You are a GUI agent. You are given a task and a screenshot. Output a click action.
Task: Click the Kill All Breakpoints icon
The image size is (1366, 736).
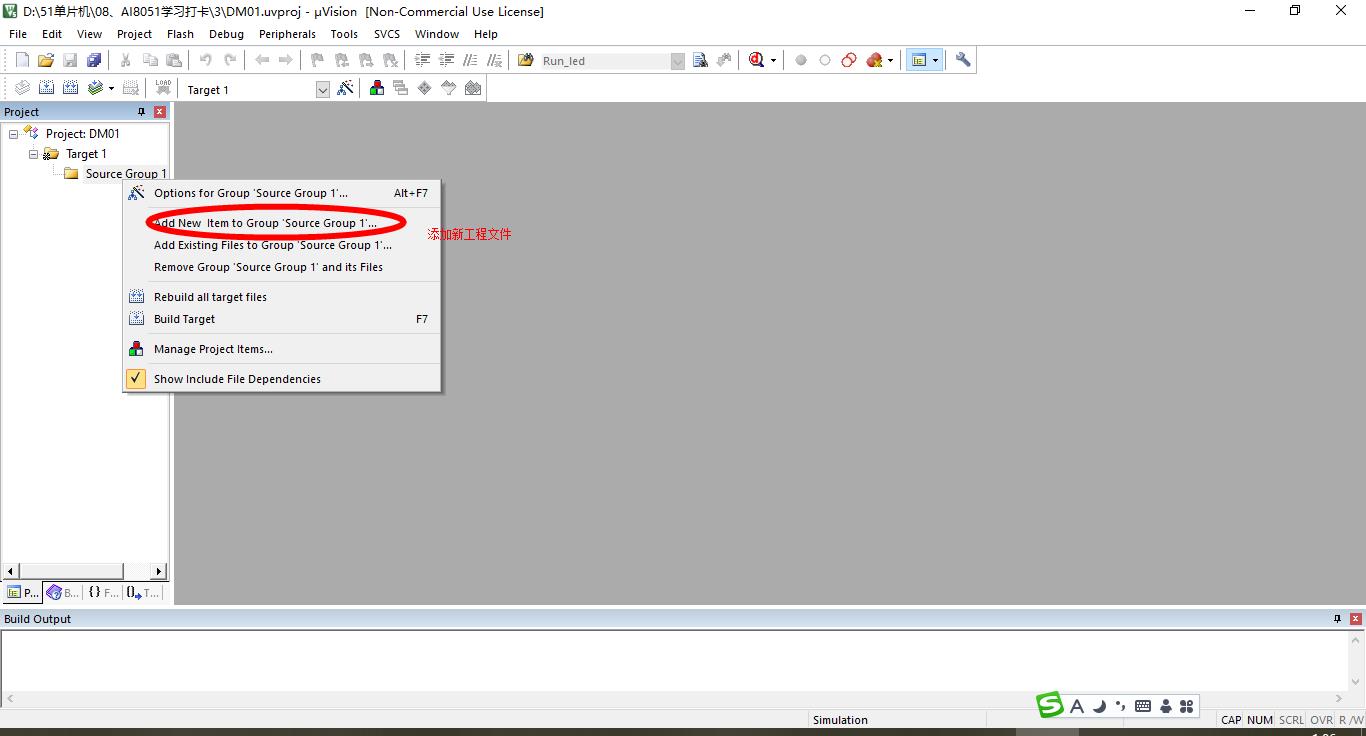[875, 60]
